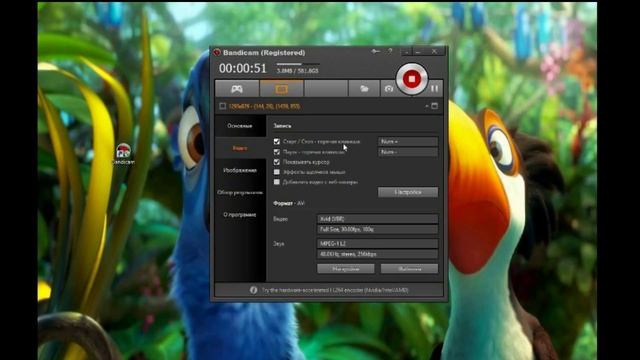This screenshot has width=640, height=360.
Task: Click the format presets button at bottom right
Action: [409, 269]
